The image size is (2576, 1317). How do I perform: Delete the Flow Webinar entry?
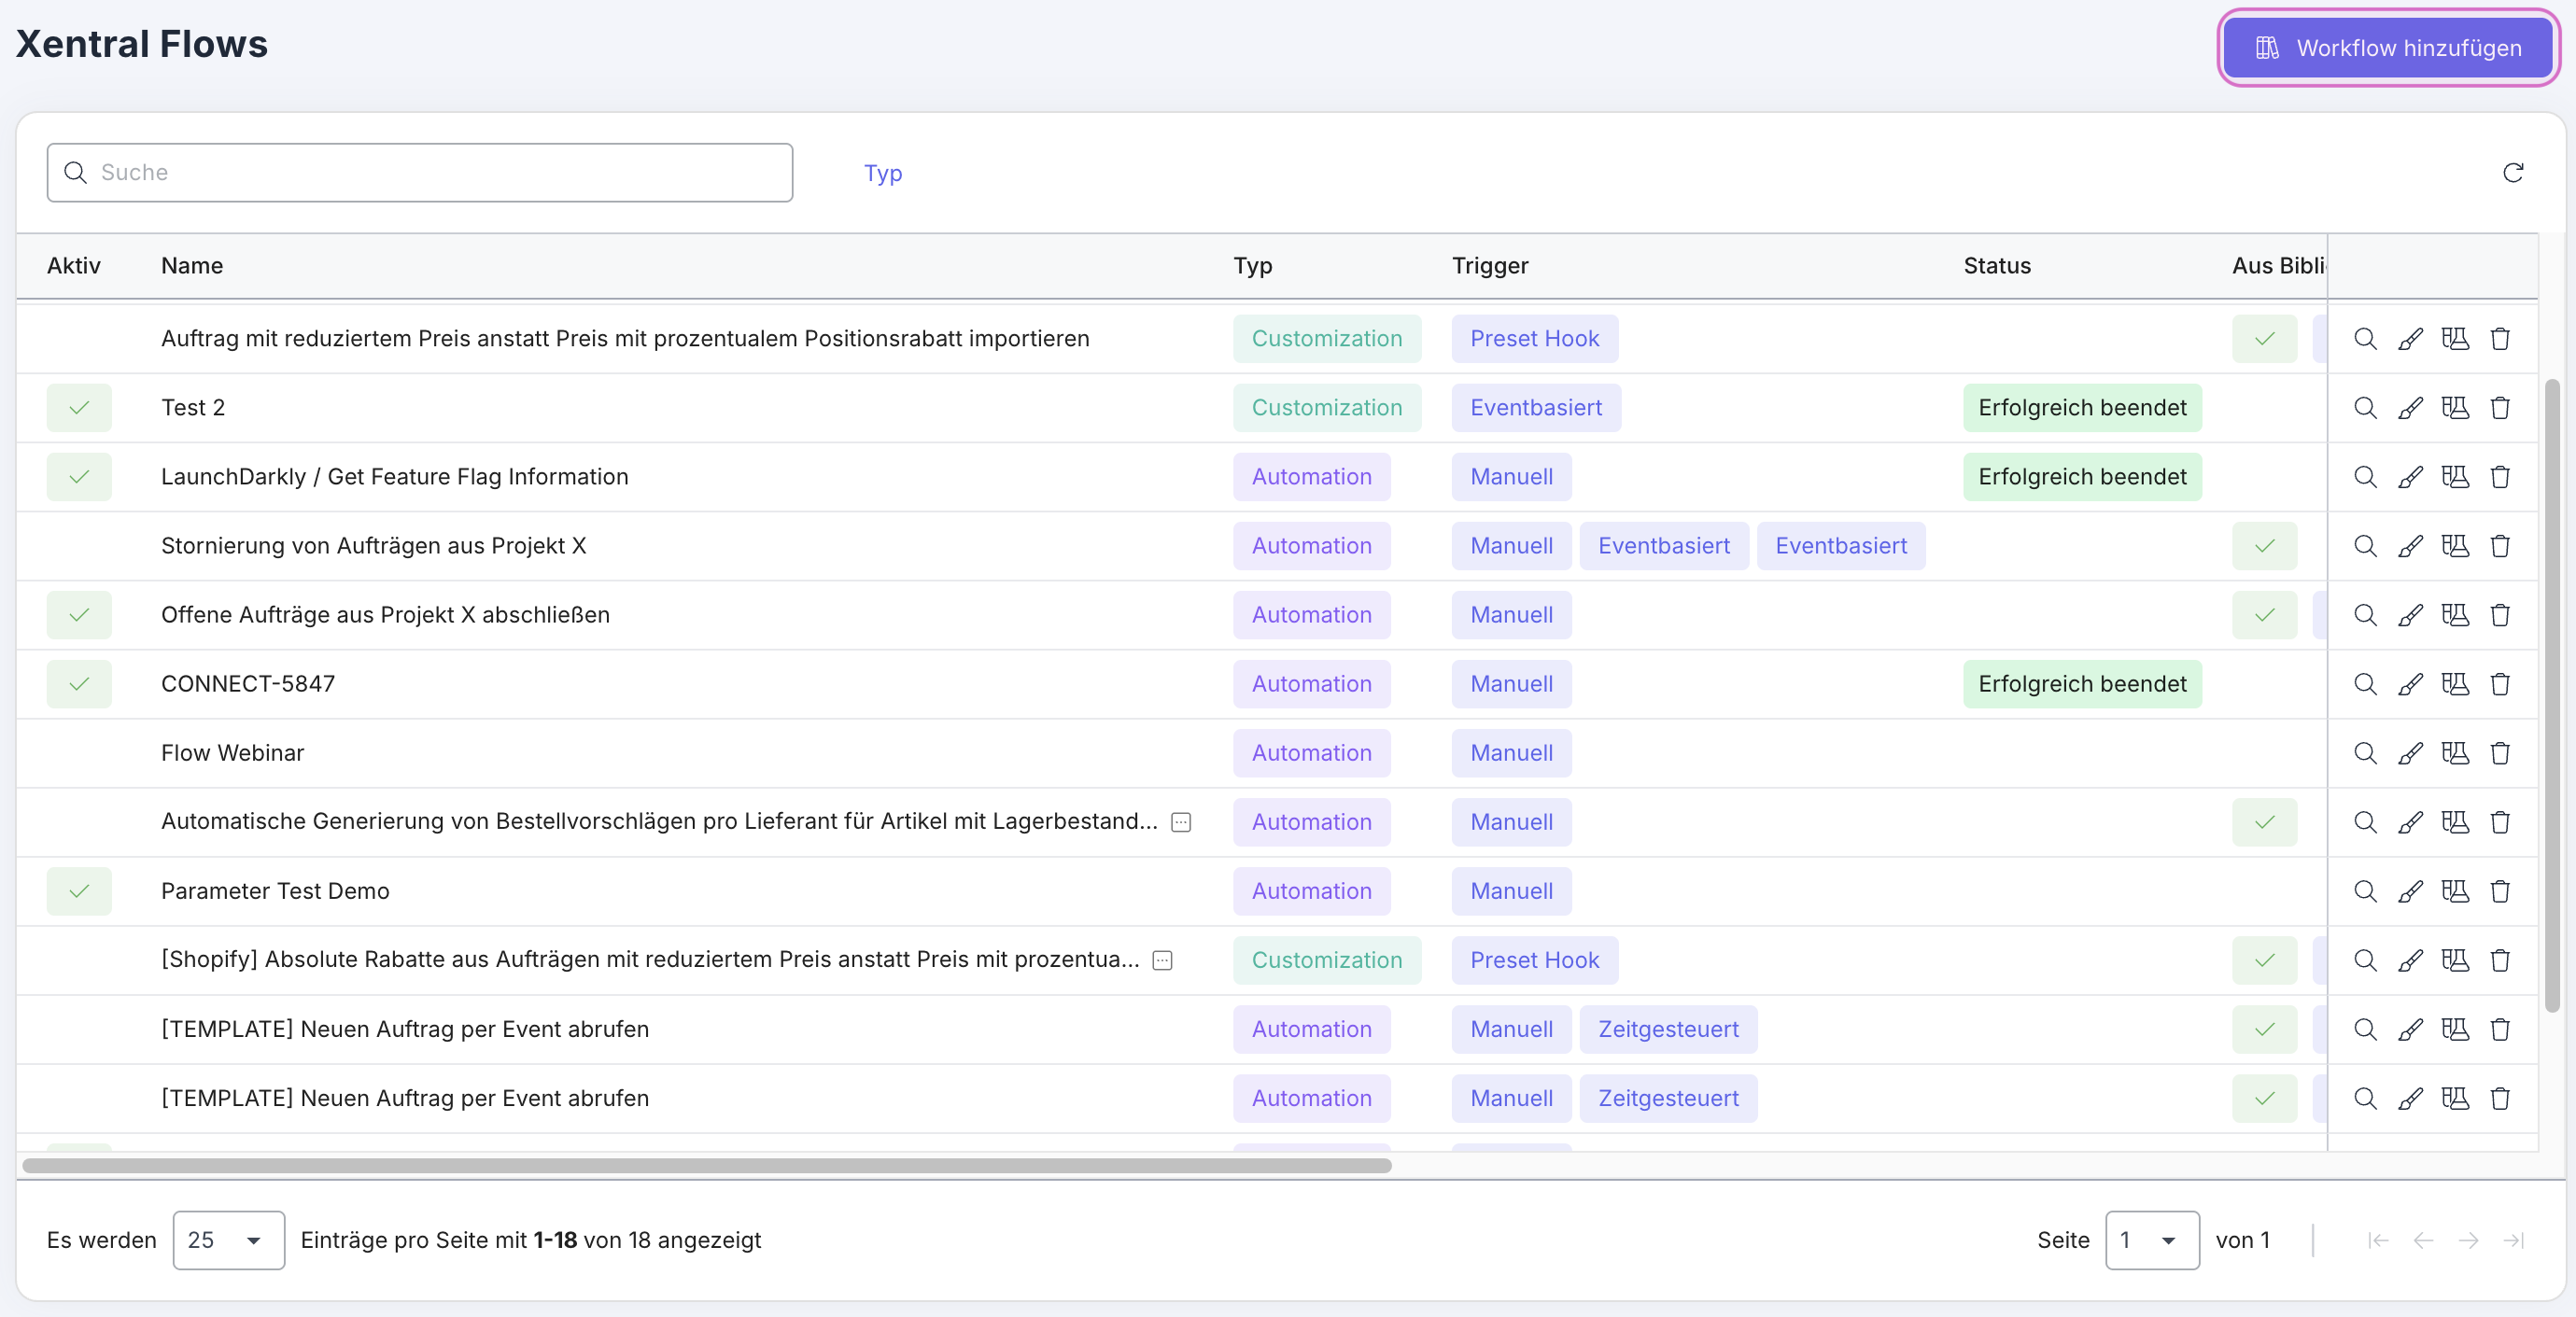coord(2500,753)
